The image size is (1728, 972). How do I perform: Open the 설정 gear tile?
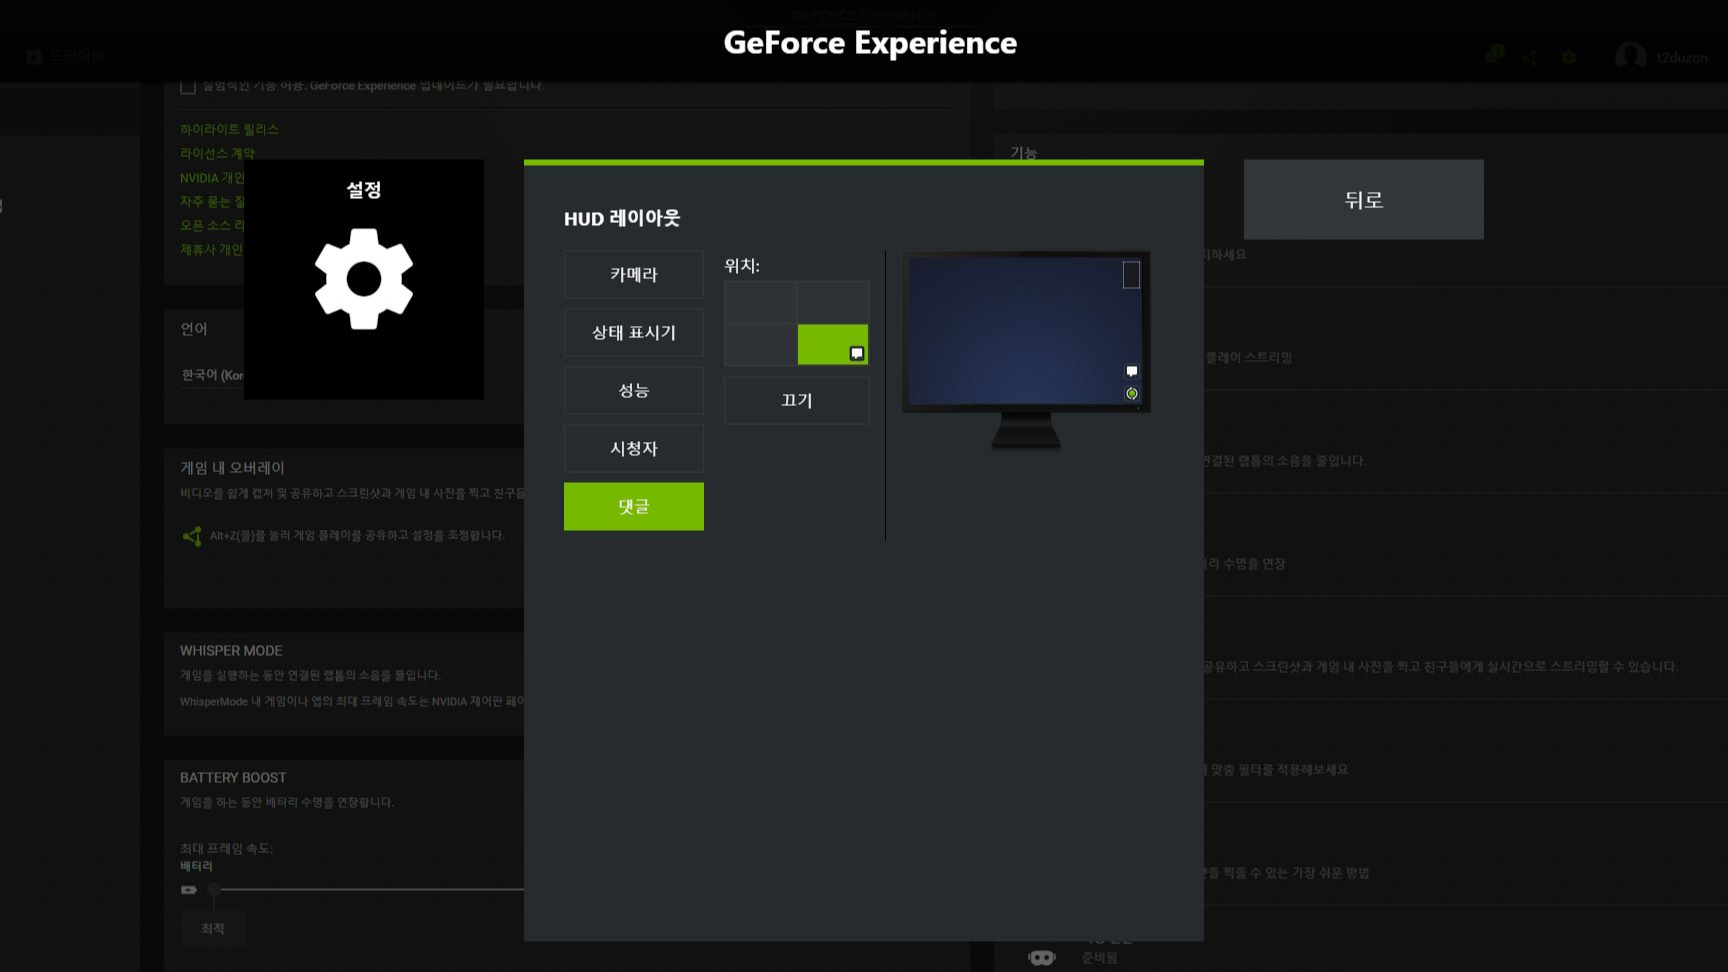click(364, 279)
